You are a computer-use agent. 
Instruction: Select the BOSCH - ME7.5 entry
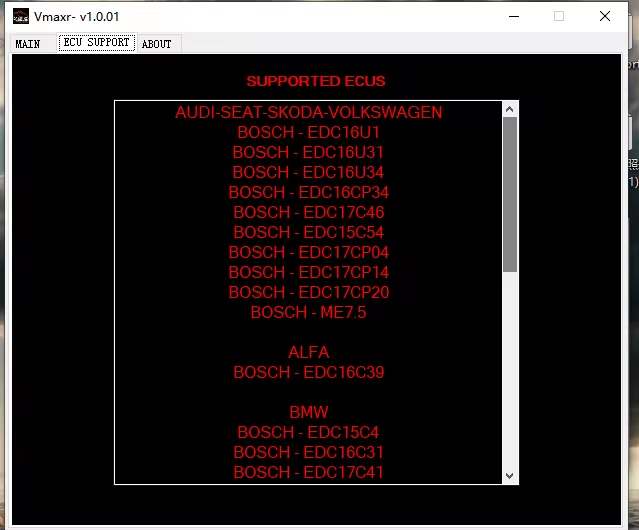(x=308, y=312)
